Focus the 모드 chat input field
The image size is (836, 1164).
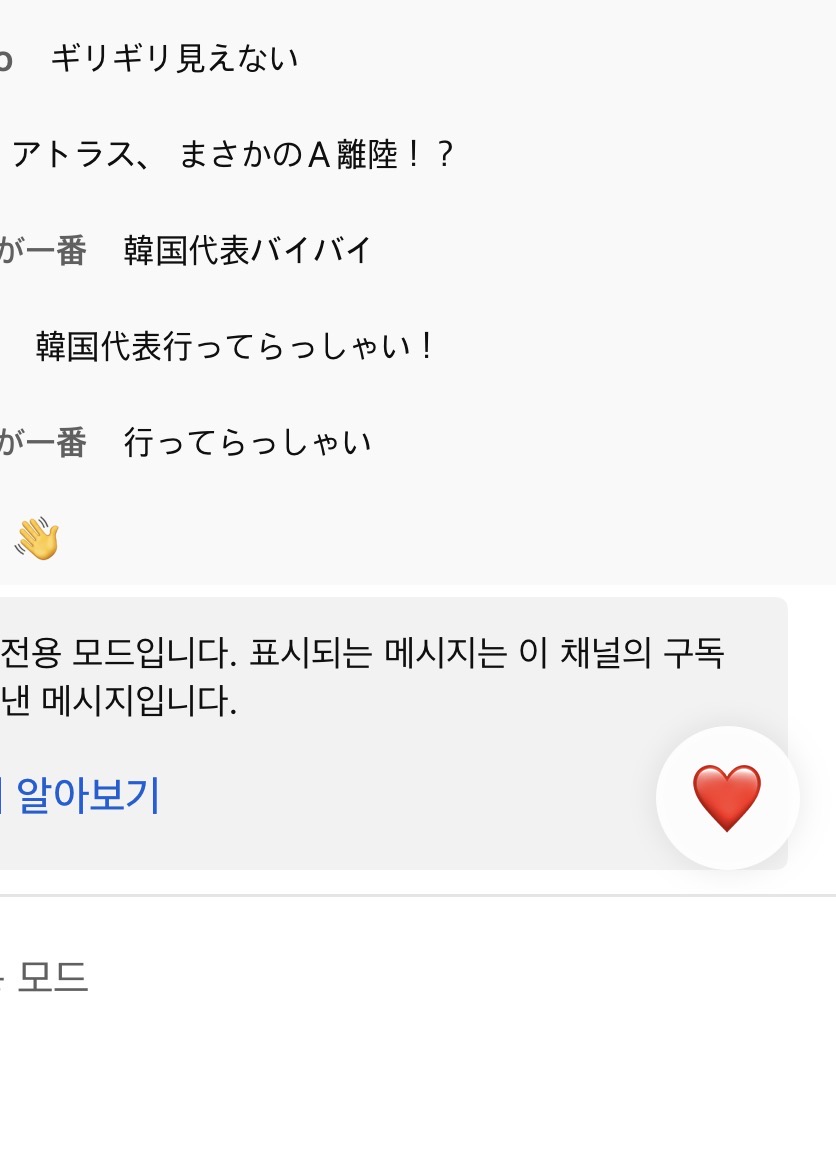(x=418, y=977)
